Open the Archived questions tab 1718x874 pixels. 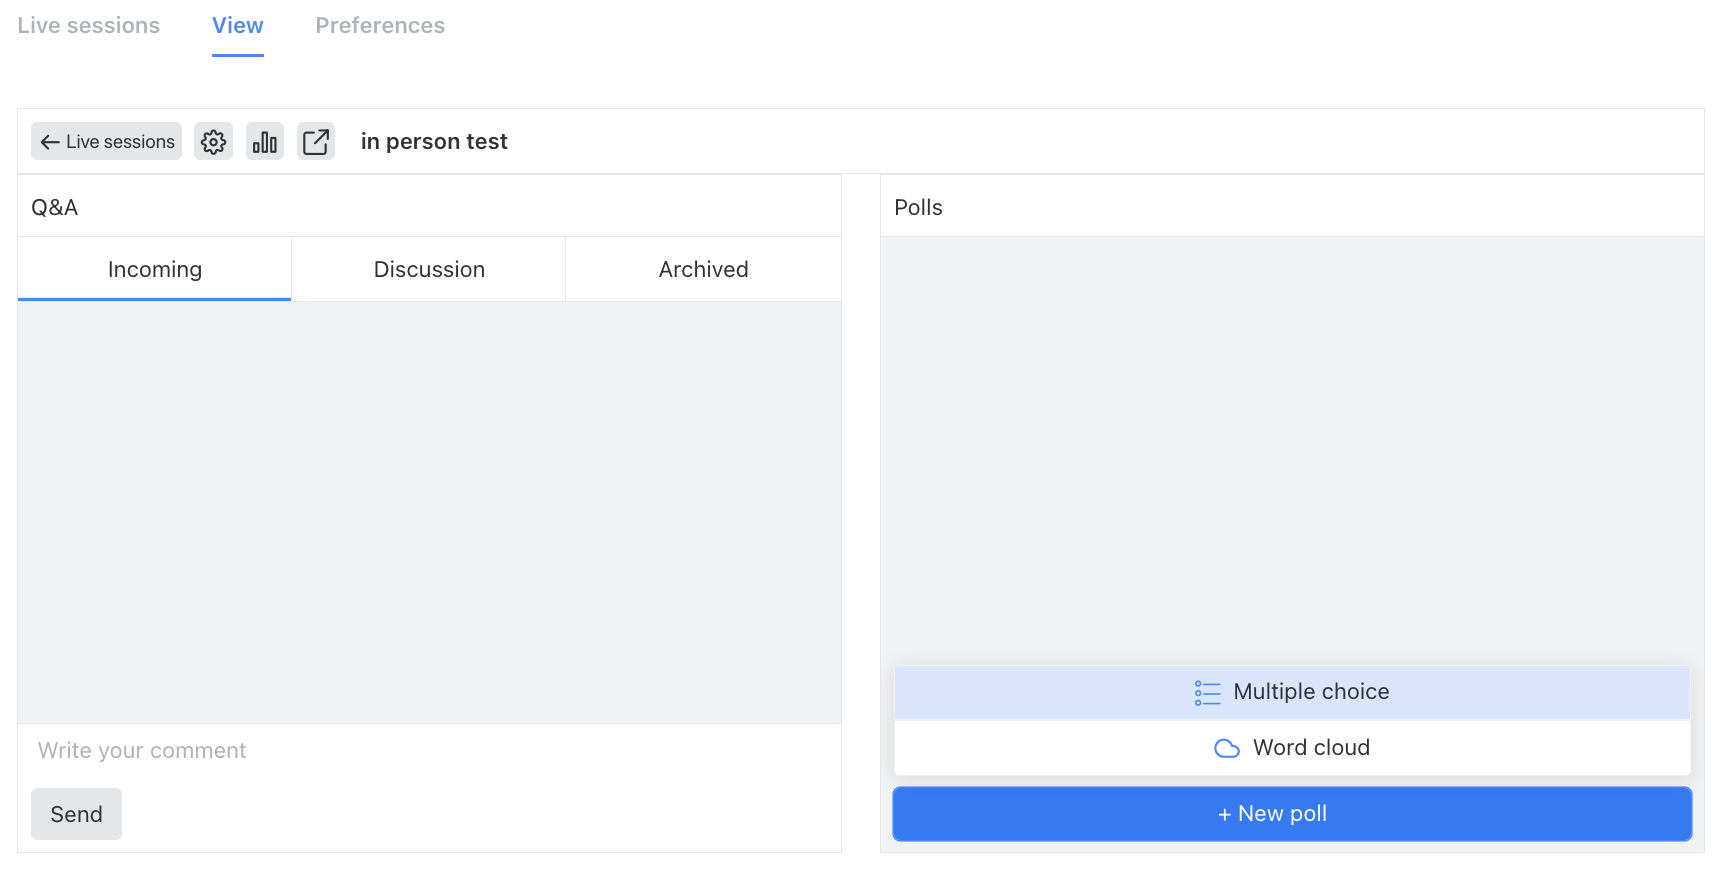(x=703, y=269)
